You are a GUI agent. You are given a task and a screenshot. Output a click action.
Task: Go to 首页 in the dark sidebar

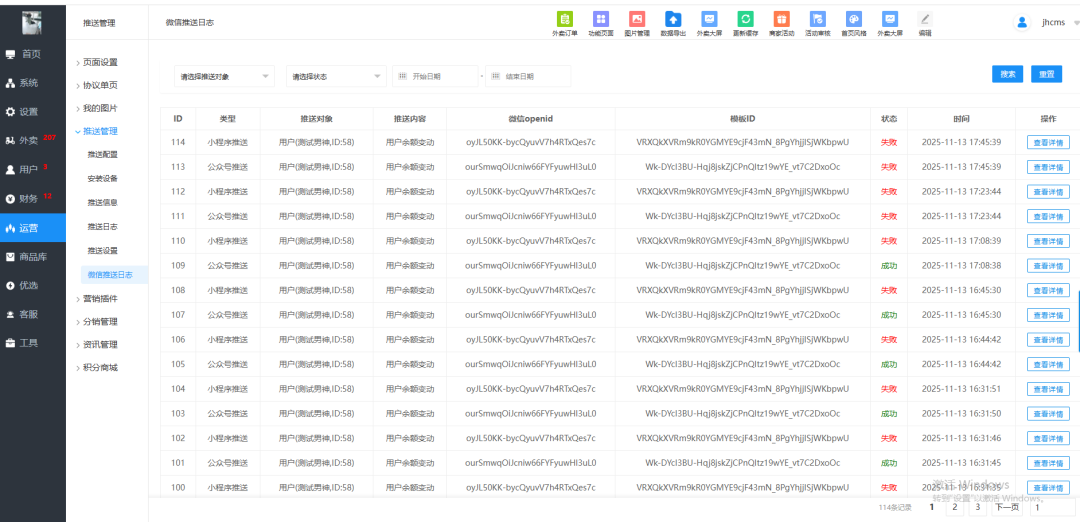click(32, 54)
